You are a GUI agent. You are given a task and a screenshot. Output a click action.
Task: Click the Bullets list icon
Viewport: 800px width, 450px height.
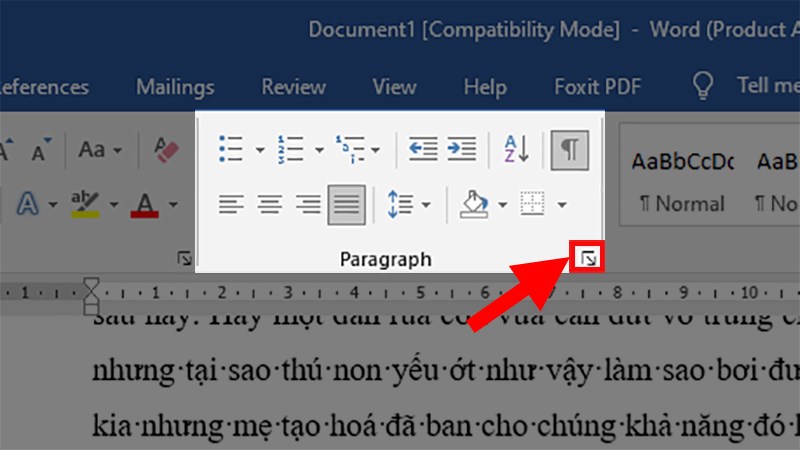click(231, 149)
